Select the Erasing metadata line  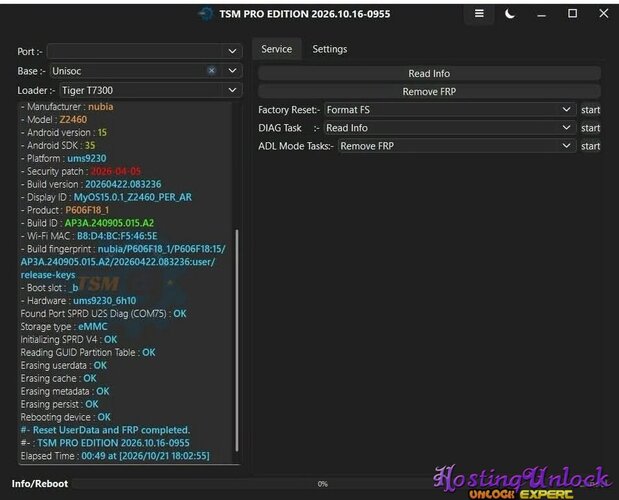65,391
